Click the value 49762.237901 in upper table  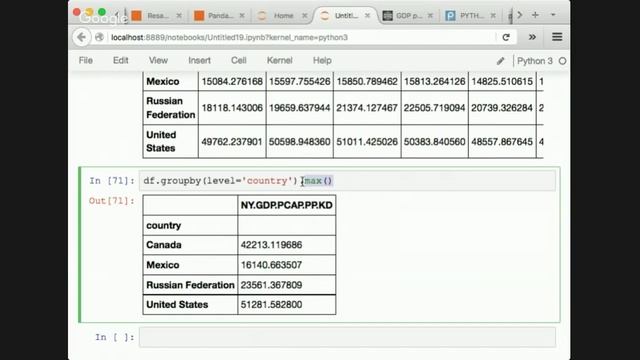(232, 142)
